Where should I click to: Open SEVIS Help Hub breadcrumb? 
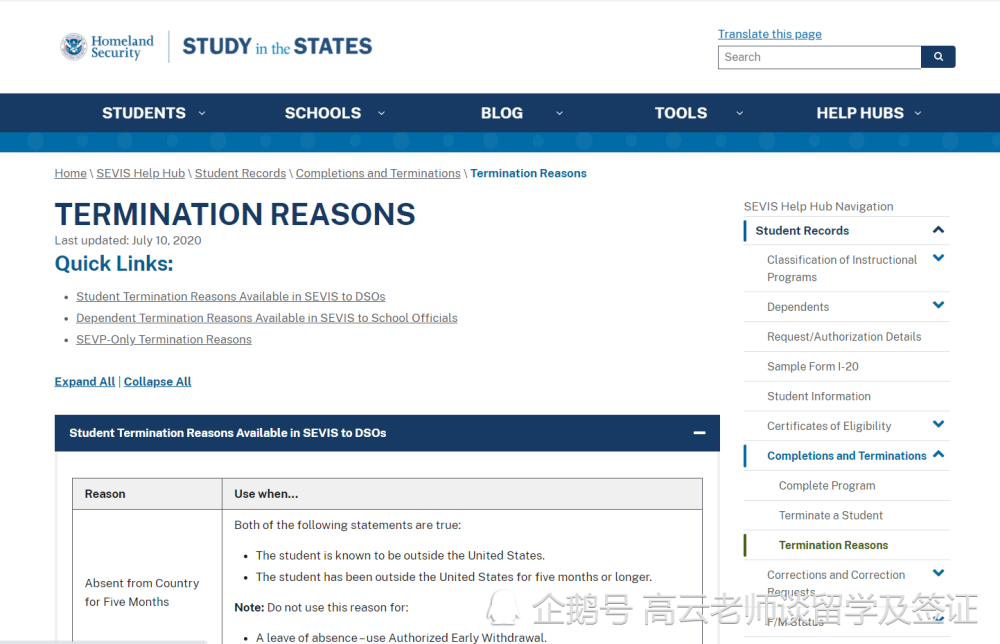pos(140,173)
